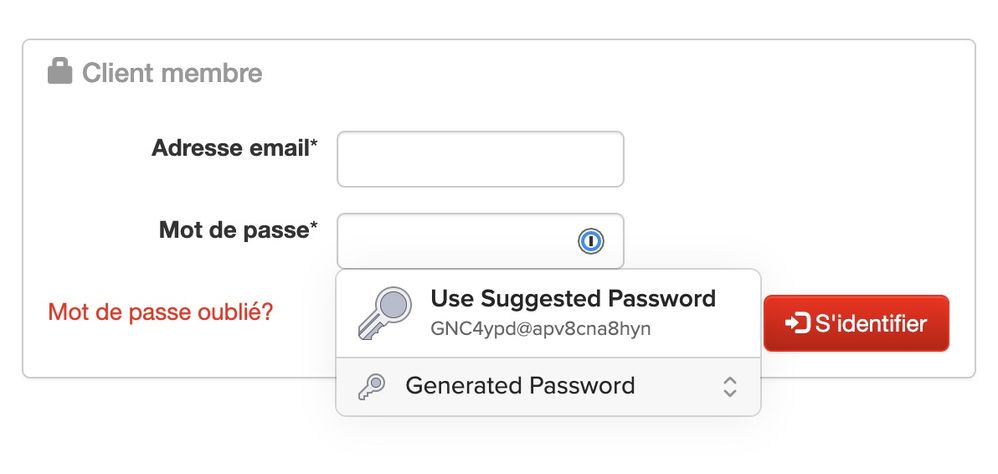Click the asterisk after Mot de passe
The height and width of the screenshot is (474, 998).
coord(314,228)
